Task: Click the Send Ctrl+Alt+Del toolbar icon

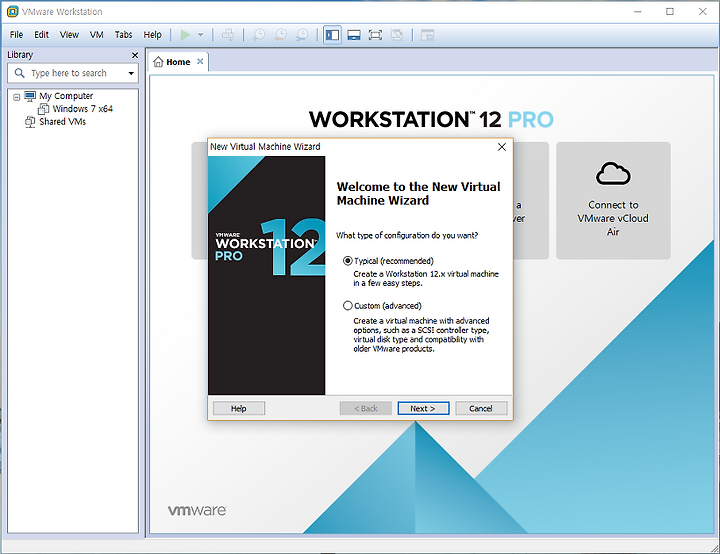Action: (228, 35)
